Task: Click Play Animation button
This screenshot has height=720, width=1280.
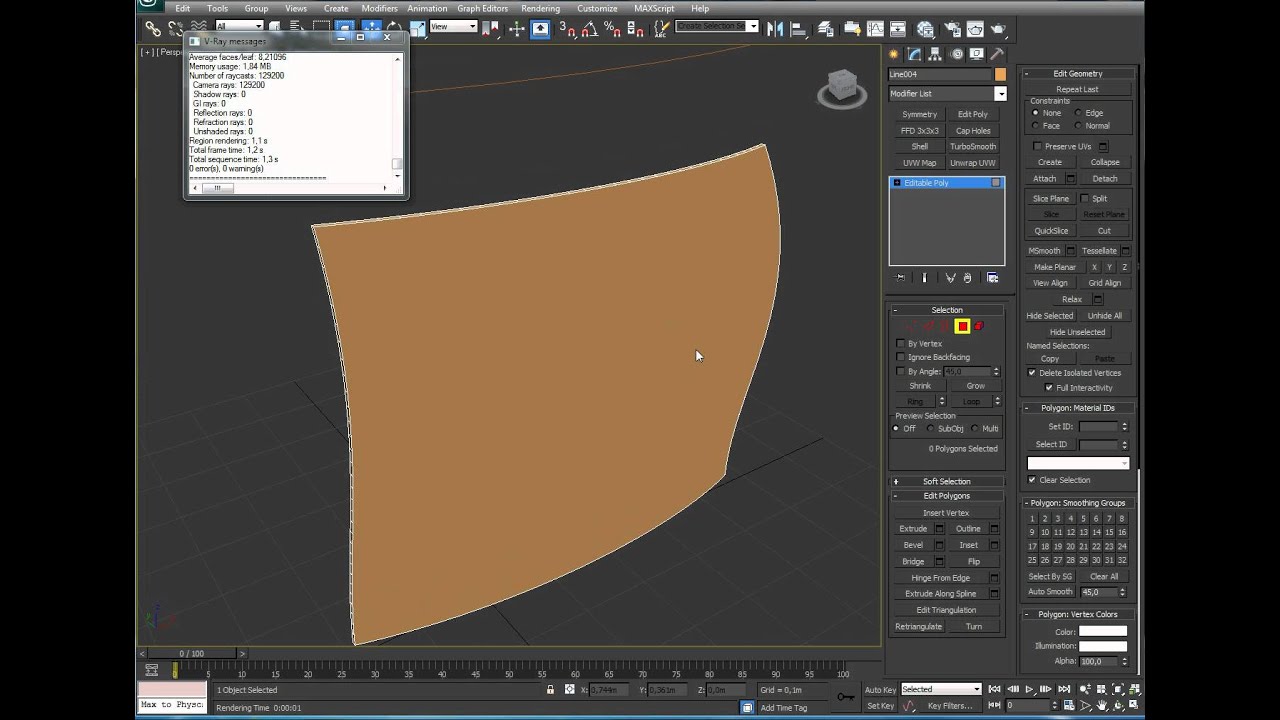Action: coord(1029,689)
